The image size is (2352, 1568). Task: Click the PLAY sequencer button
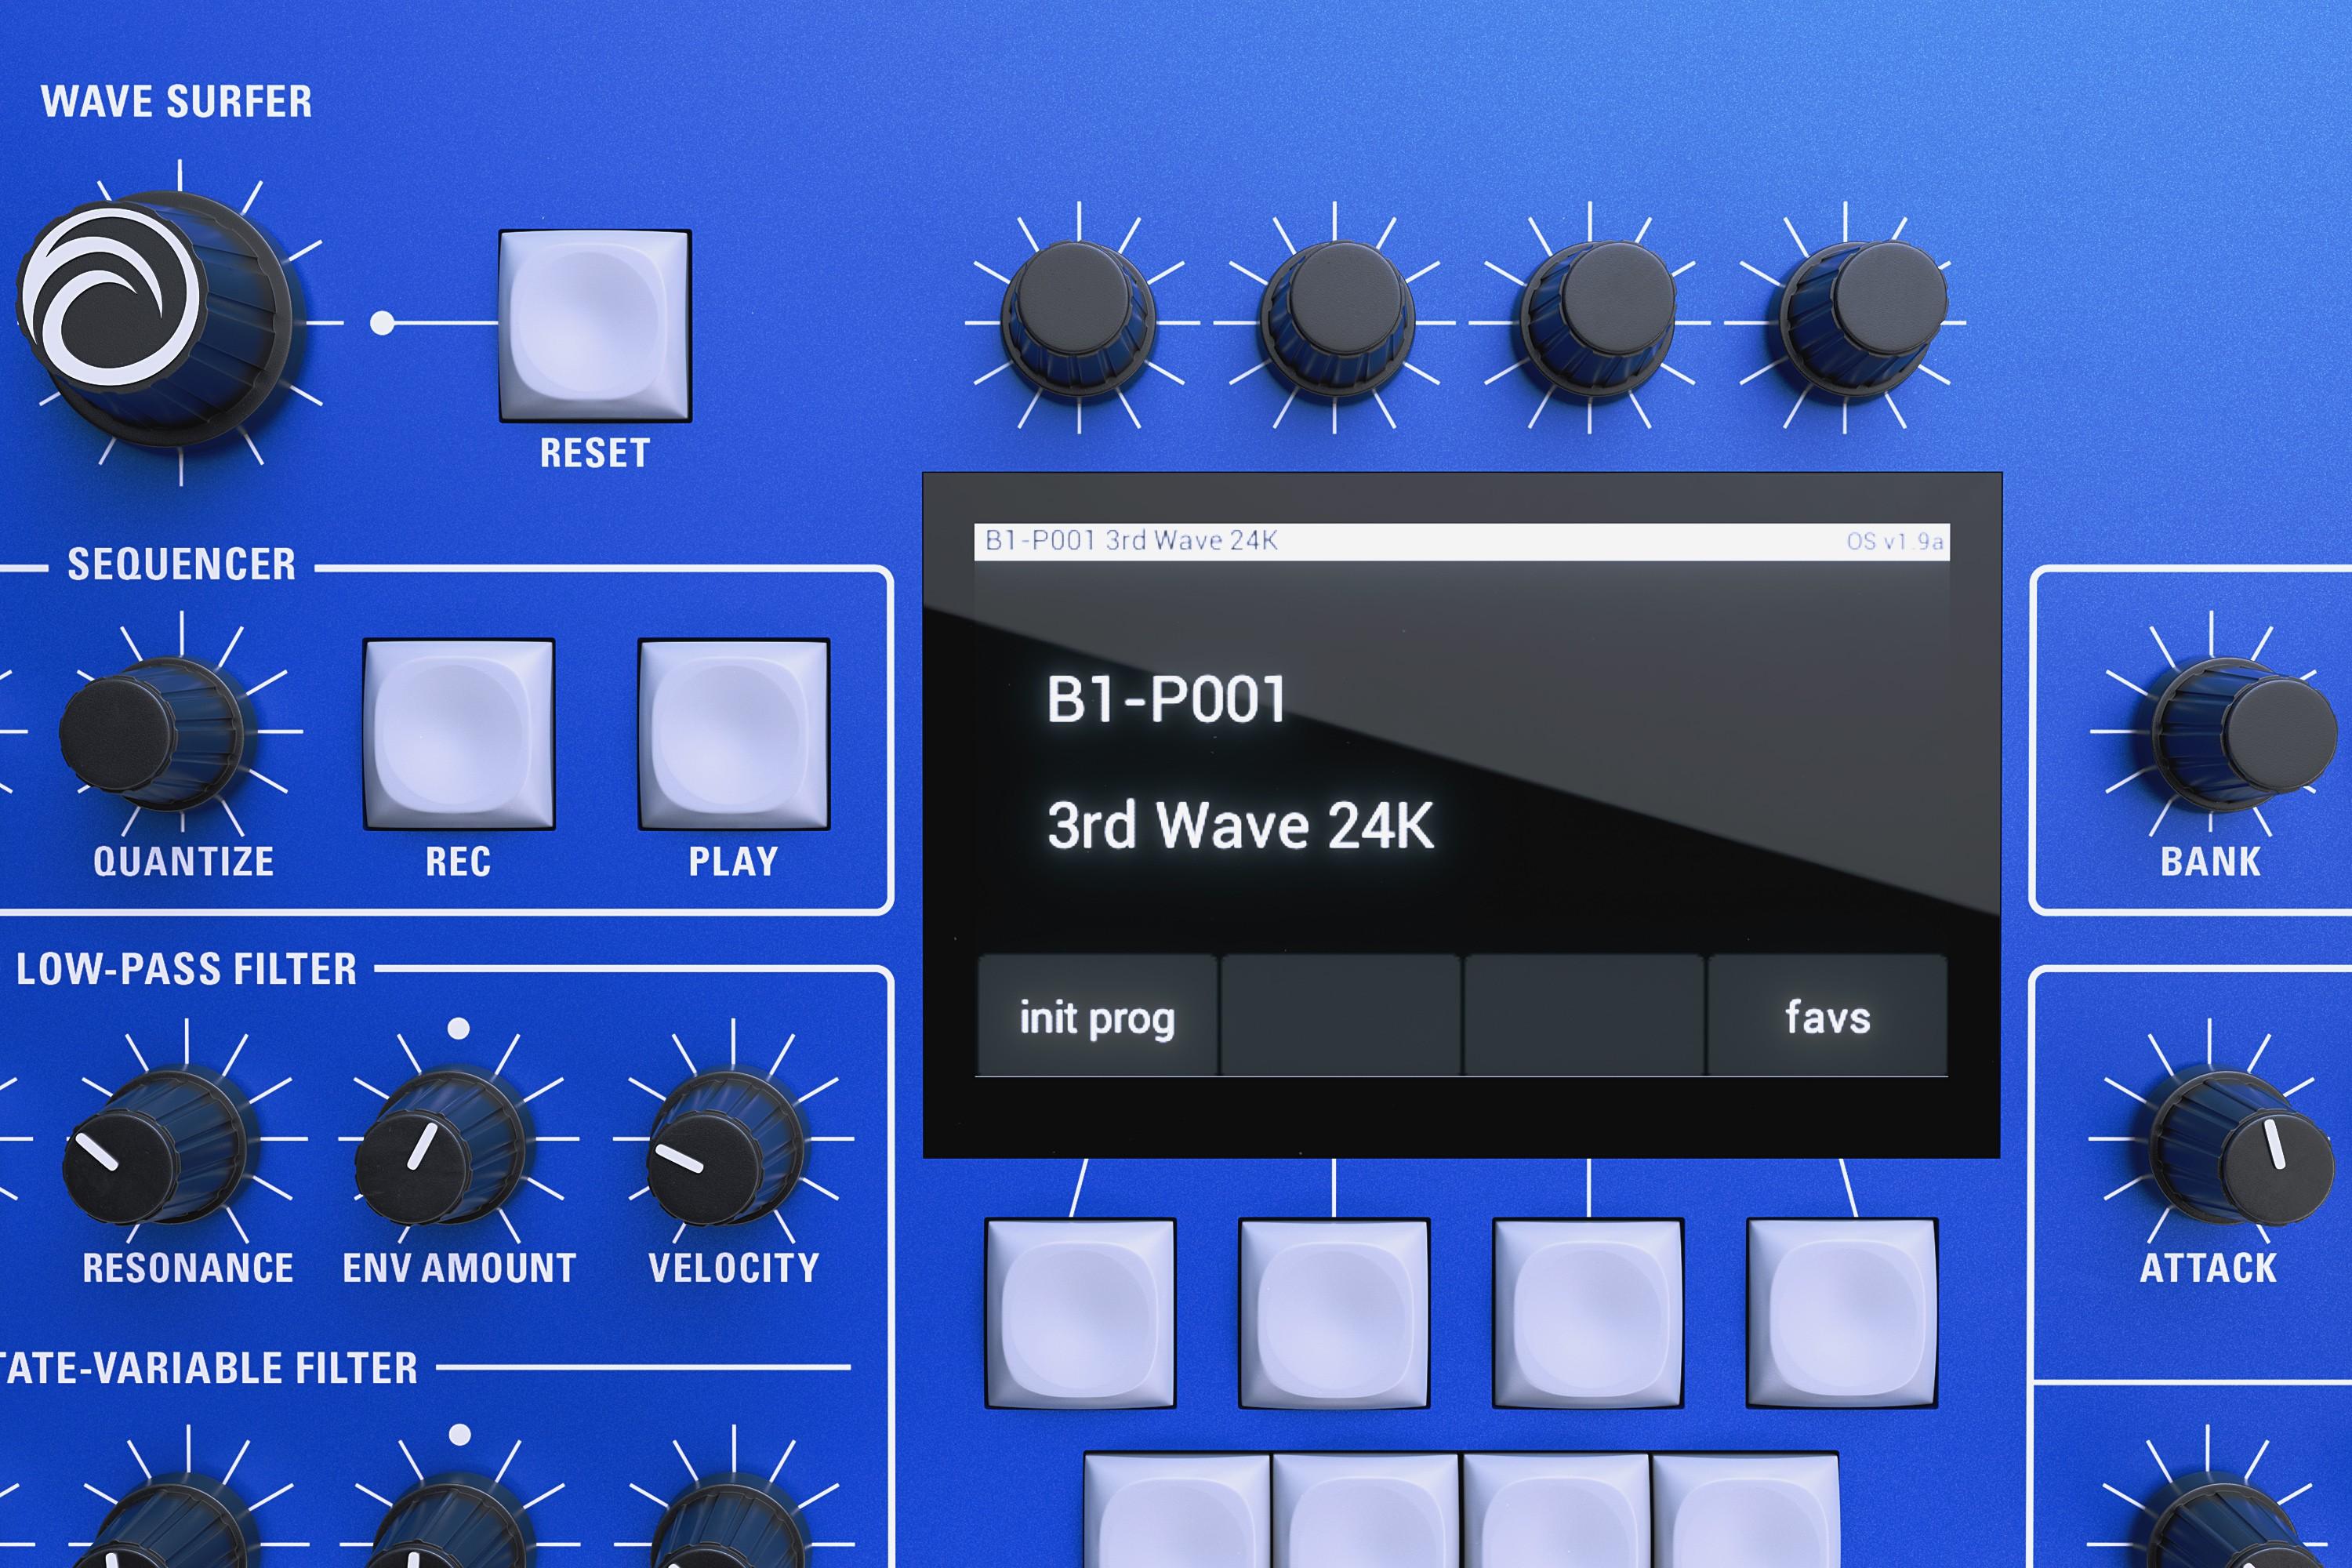click(734, 734)
